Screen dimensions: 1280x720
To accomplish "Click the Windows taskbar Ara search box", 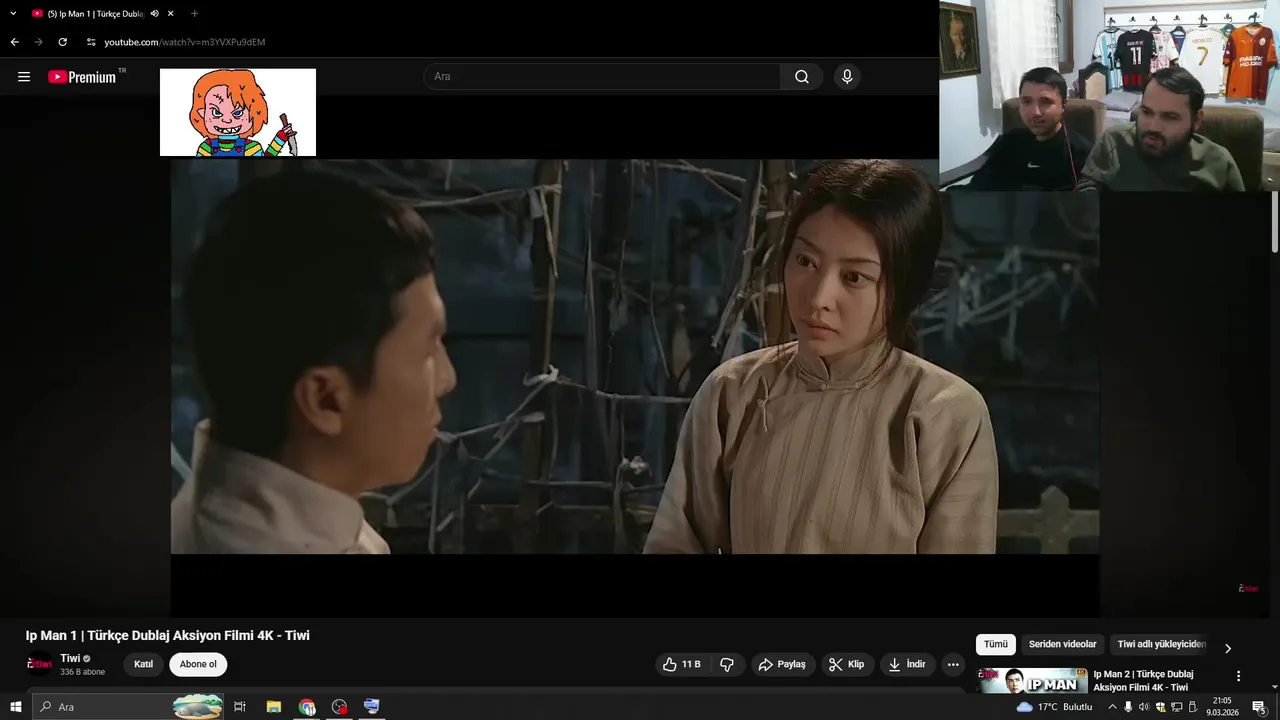I will (x=128, y=707).
